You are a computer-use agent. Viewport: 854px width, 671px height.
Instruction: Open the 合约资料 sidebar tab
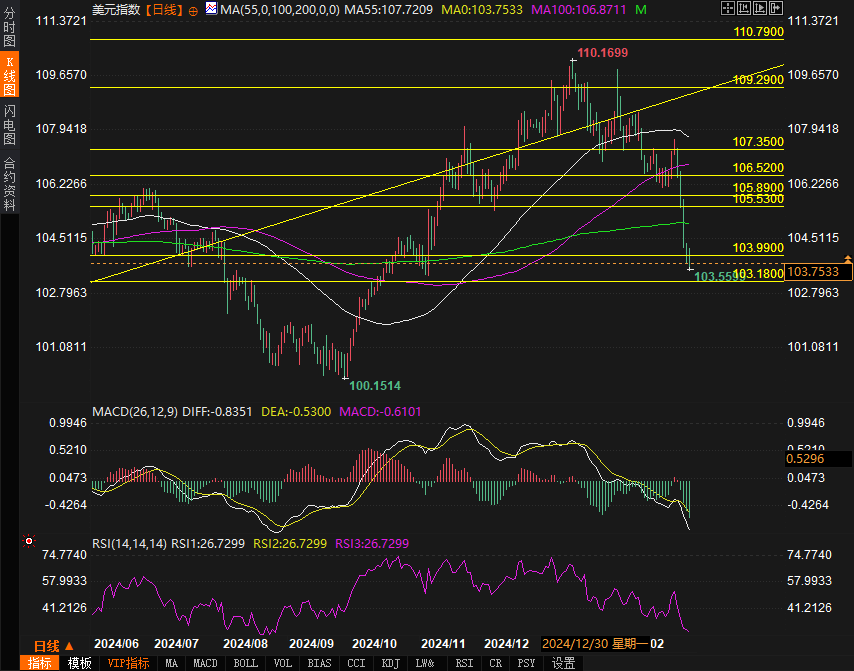coord(9,183)
